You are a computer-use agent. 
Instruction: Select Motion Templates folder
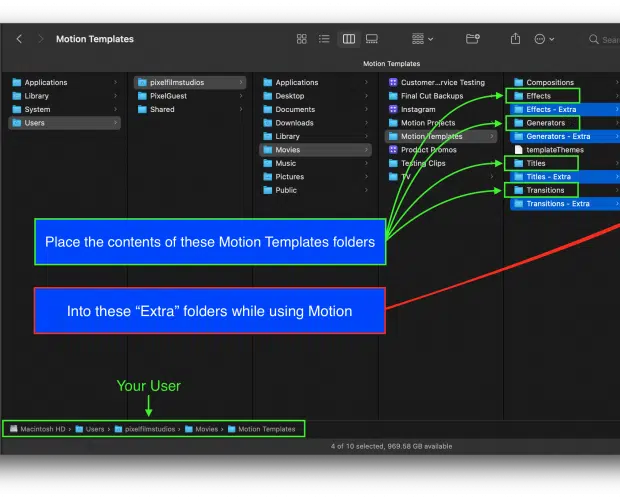[x=441, y=136]
